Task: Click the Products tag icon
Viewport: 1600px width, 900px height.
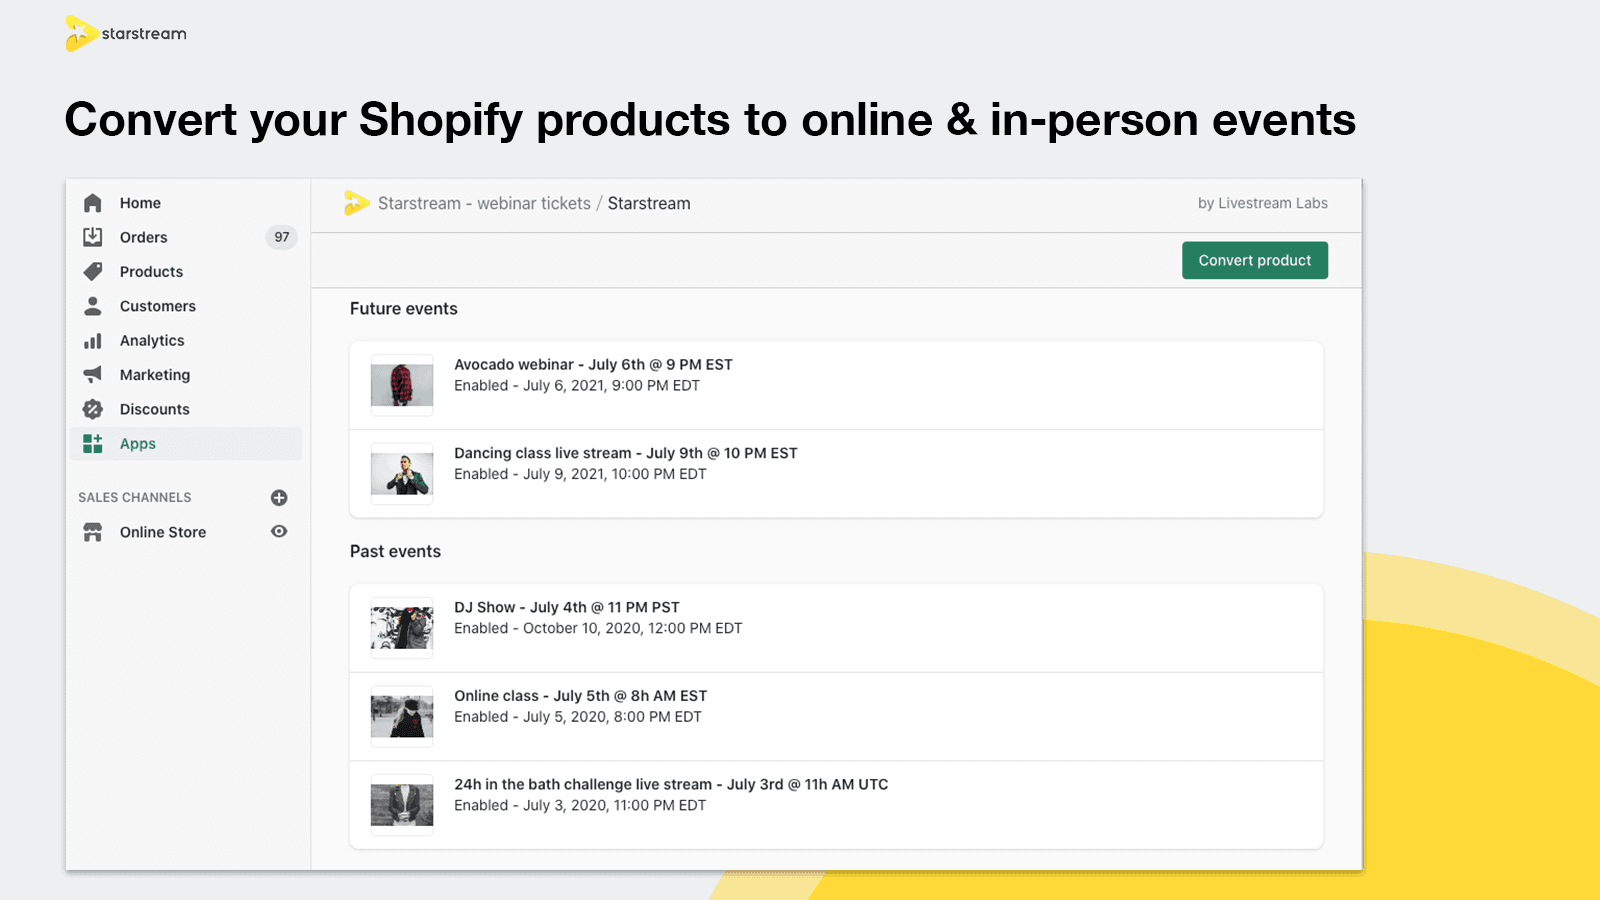Action: tap(92, 271)
